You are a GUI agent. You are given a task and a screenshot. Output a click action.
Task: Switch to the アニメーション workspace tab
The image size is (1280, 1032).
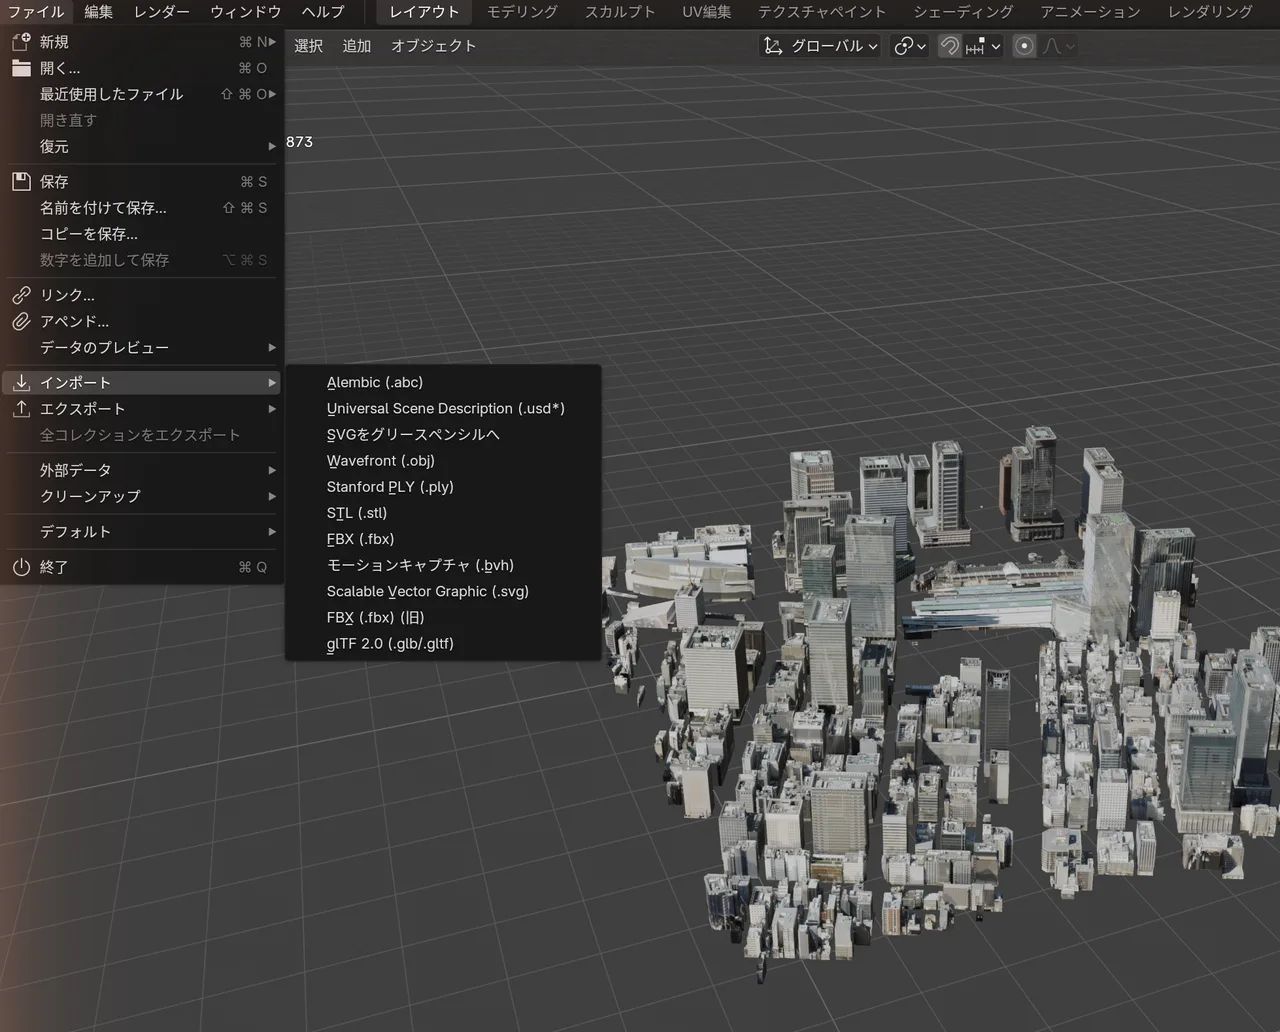(x=1090, y=12)
